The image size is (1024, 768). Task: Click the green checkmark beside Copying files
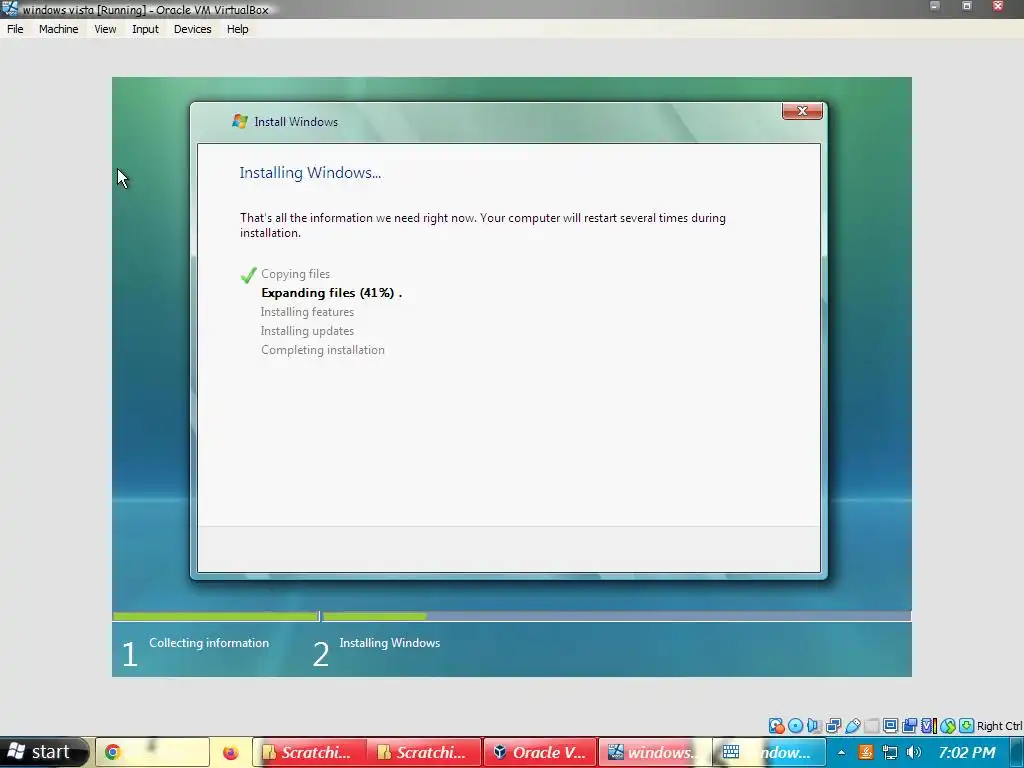(x=248, y=275)
